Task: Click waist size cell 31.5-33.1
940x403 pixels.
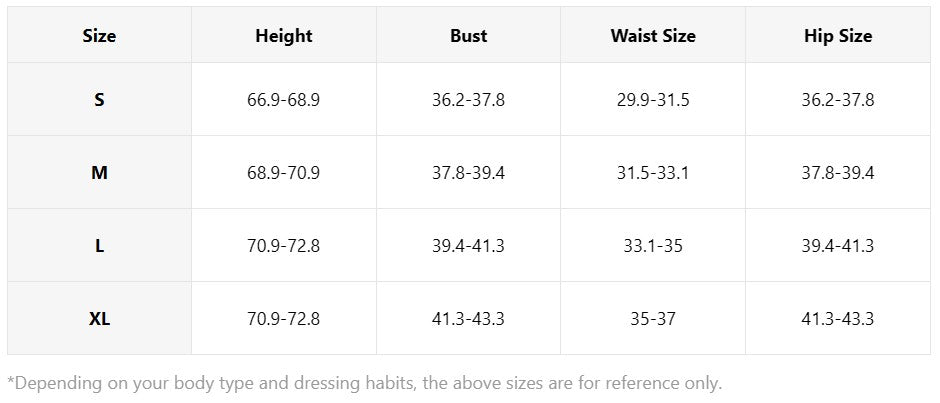Action: [653, 173]
